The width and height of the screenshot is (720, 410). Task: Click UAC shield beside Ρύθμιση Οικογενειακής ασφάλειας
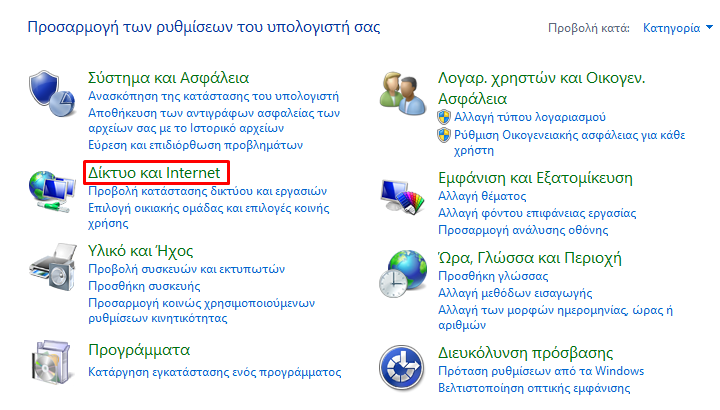(x=444, y=135)
